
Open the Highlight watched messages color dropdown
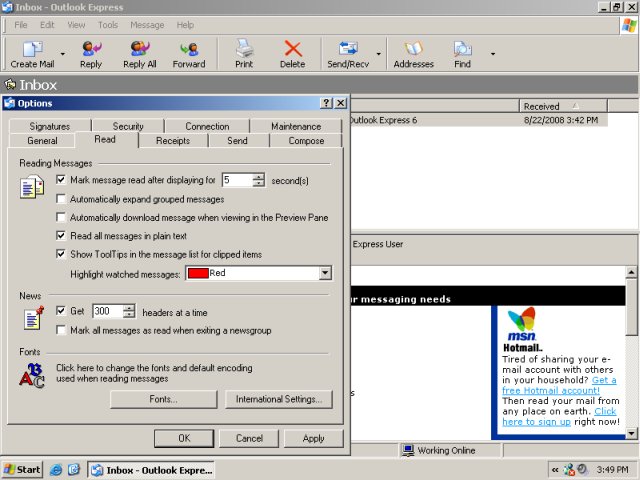tap(325, 273)
